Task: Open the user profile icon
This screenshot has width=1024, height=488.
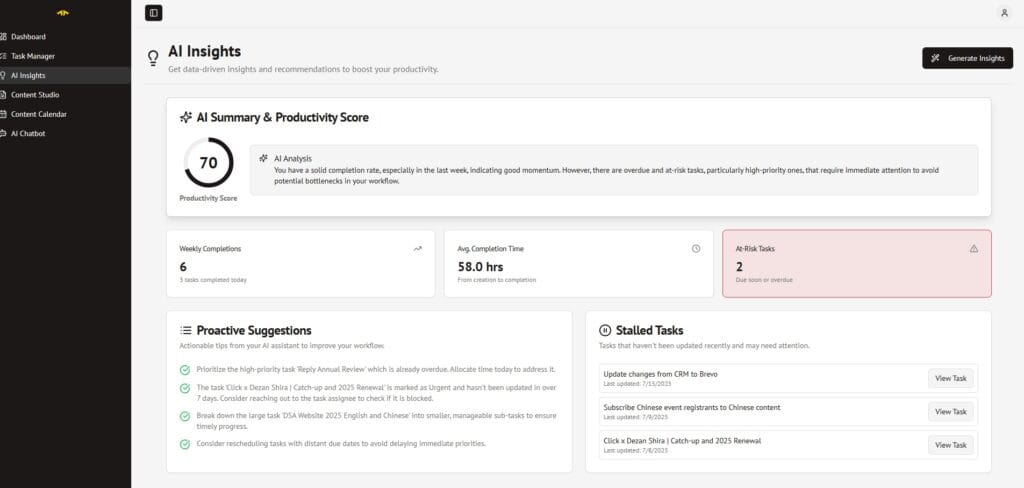Action: (1004, 13)
